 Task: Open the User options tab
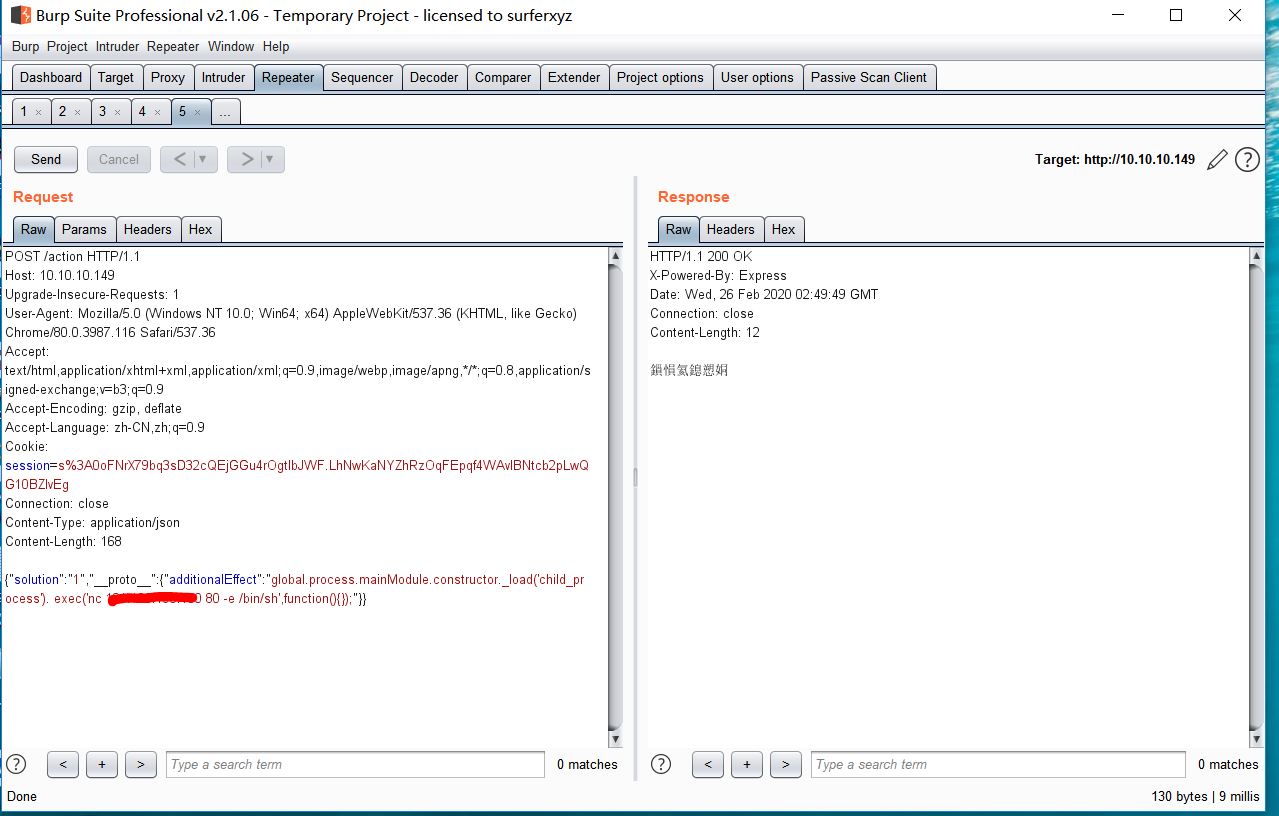(757, 77)
